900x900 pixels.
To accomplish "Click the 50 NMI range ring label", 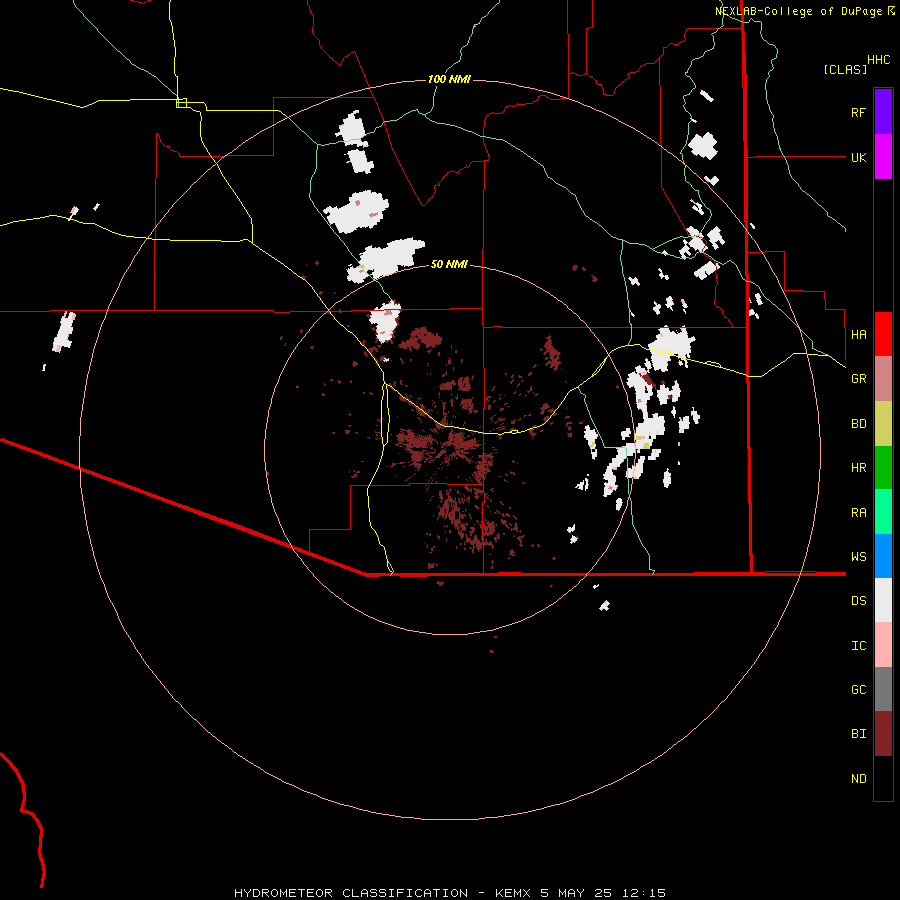I will coord(449,264).
